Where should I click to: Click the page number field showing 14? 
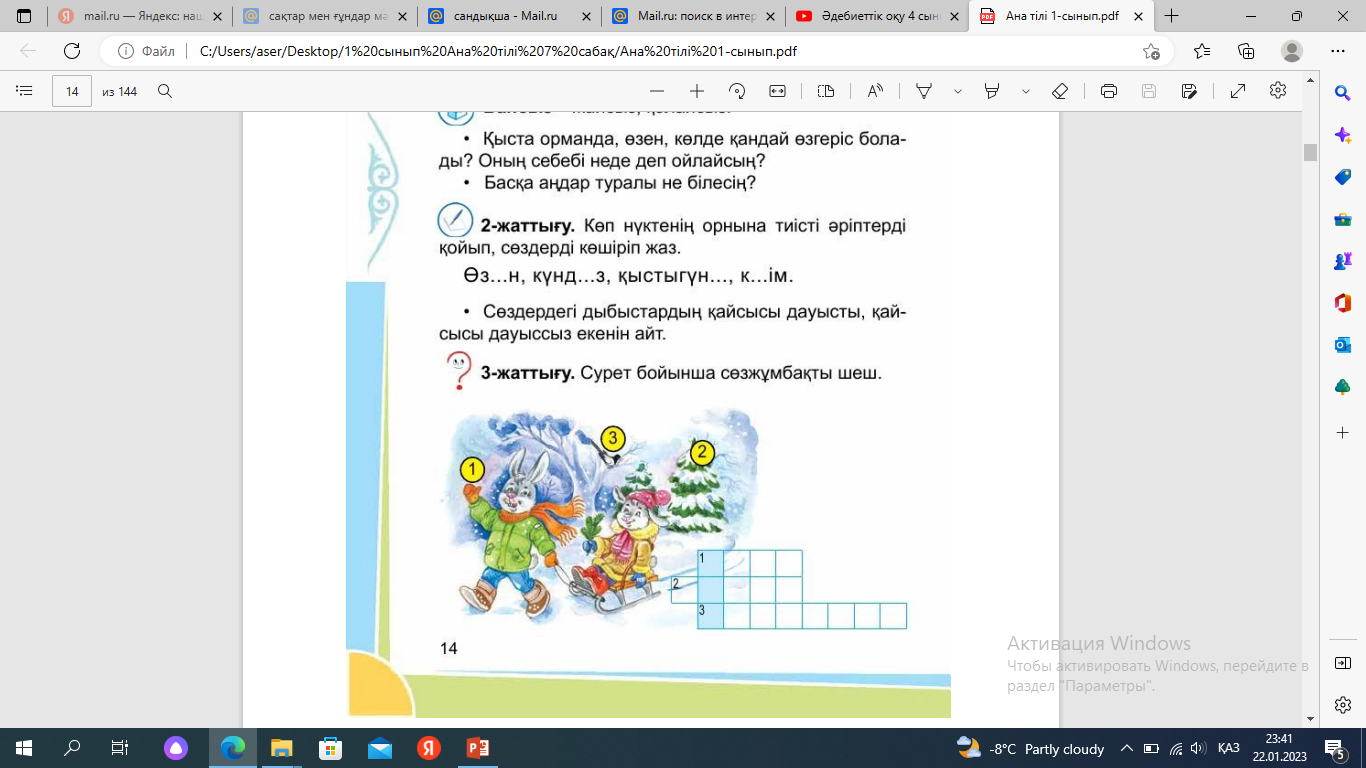[72, 91]
